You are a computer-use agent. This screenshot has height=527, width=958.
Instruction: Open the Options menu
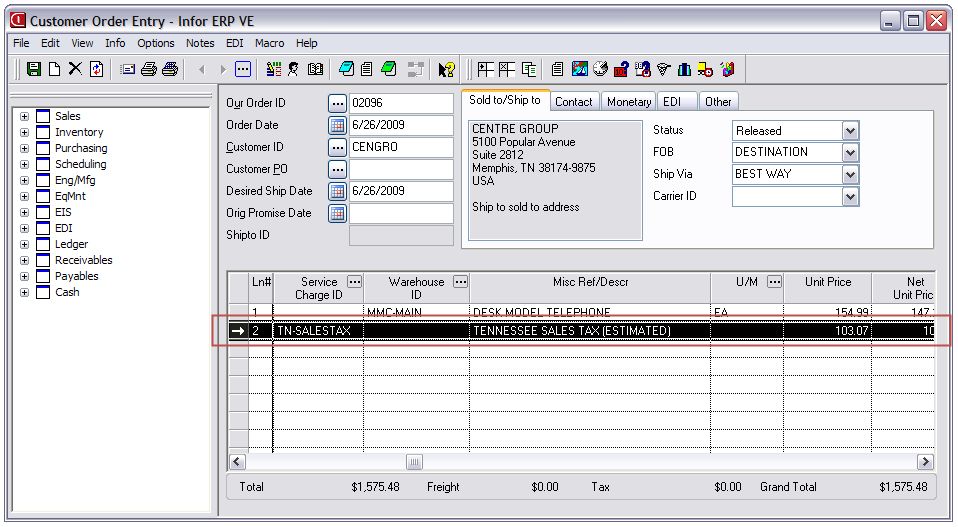click(156, 43)
